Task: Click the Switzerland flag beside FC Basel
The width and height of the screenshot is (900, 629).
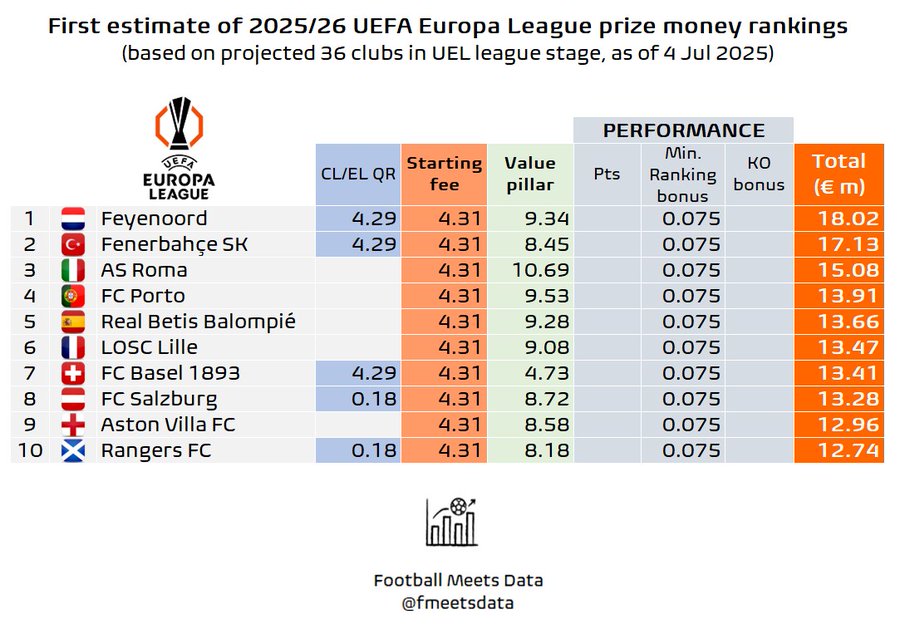Action: point(73,374)
